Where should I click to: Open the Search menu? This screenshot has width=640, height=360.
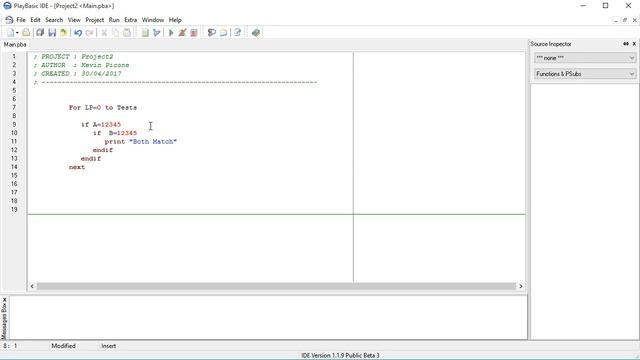click(54, 20)
